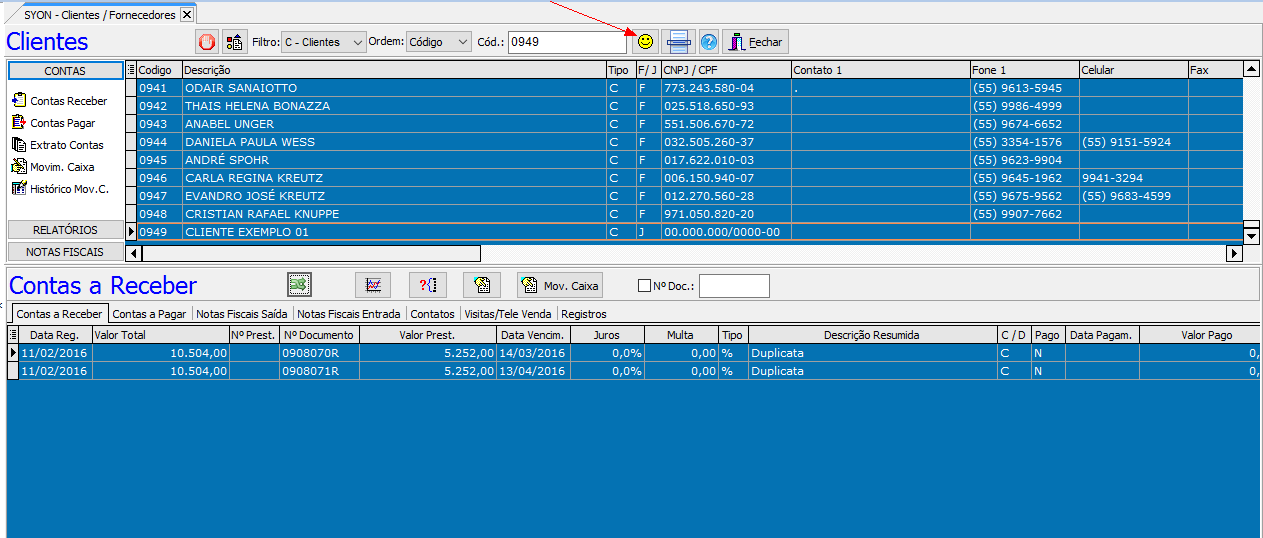
Task: Click the printer icon in the Clientes toolbar
Action: coord(678,42)
